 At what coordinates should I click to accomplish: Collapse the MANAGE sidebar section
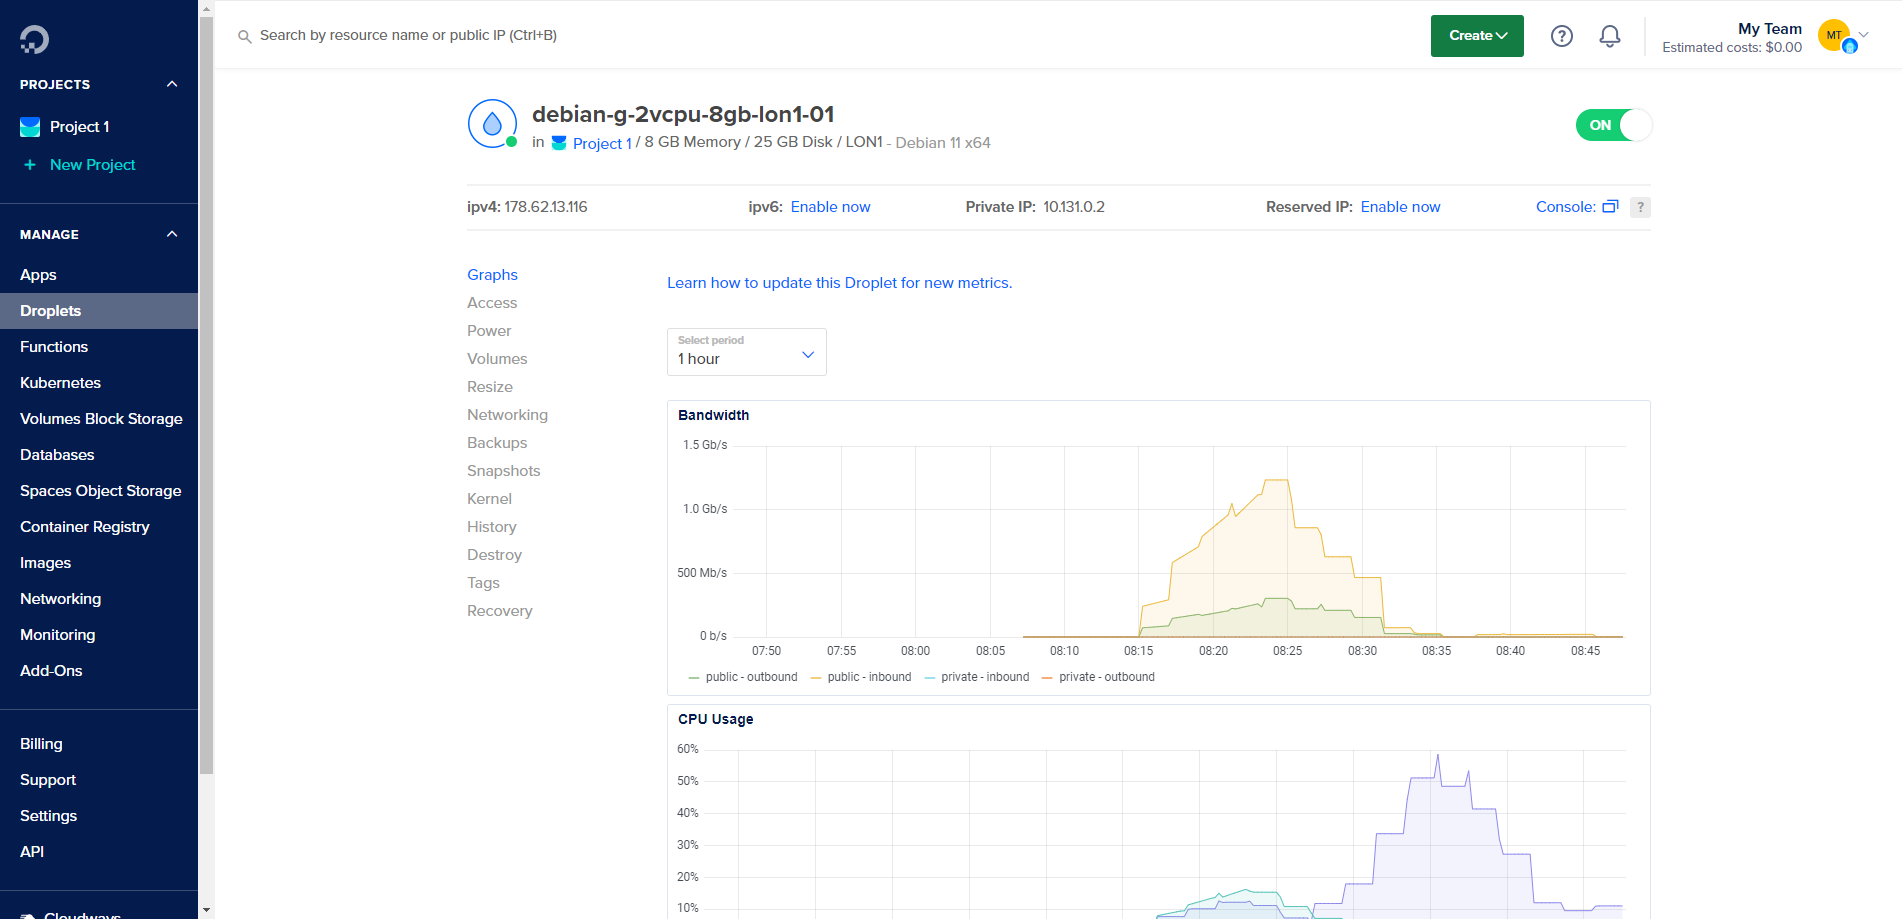pos(172,234)
